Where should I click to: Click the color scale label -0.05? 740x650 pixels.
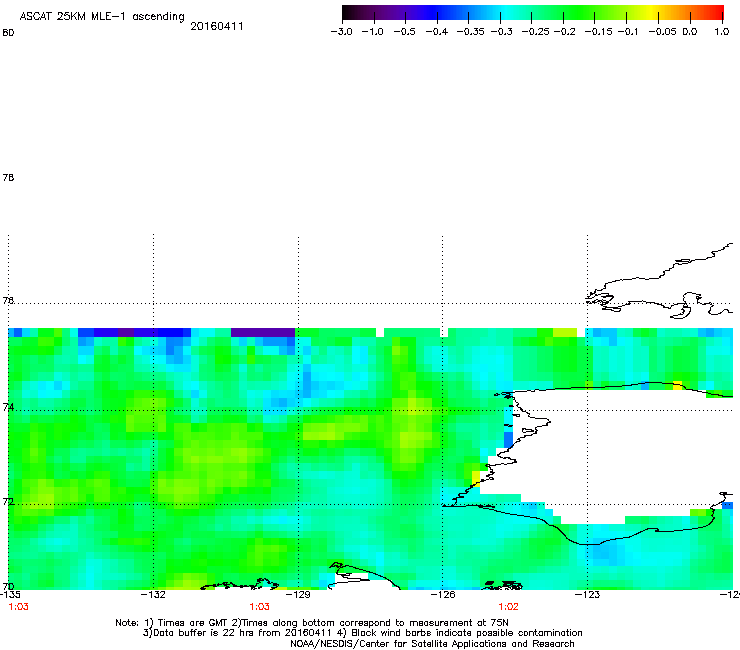(x=663, y=32)
